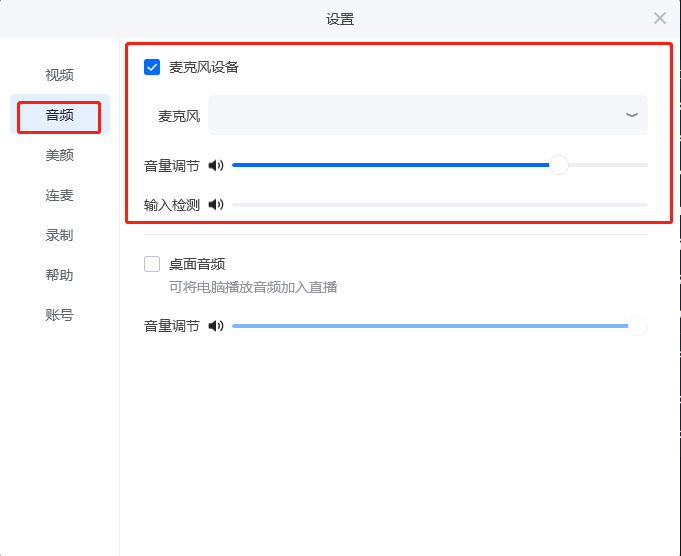Show the 帮助 section

pyautogui.click(x=60, y=275)
